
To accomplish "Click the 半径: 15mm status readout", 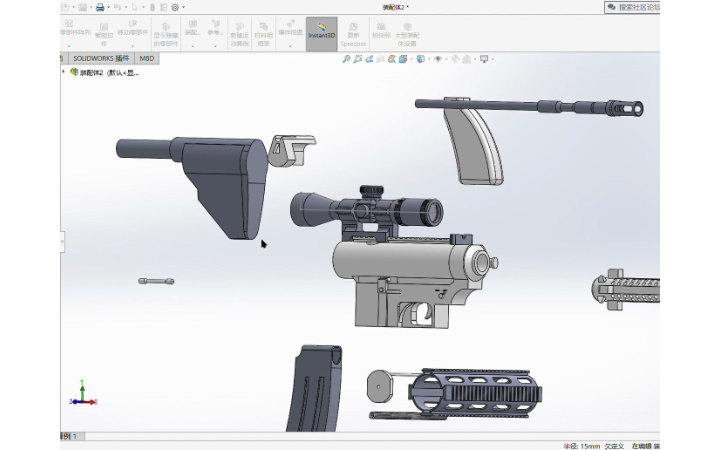I will point(582,446).
